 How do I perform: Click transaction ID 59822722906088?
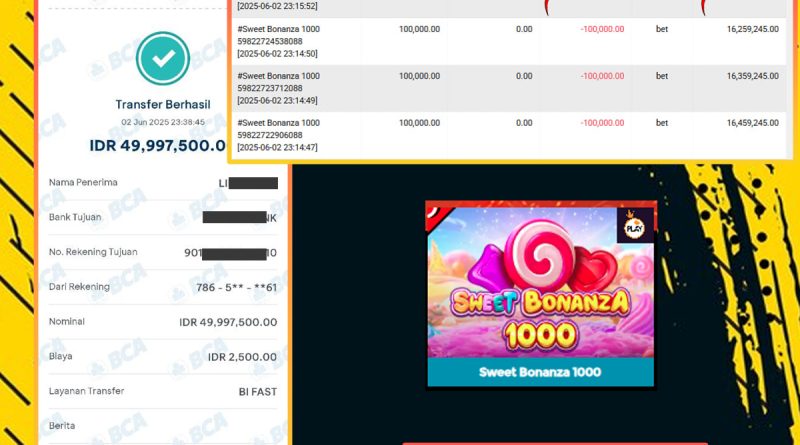coord(270,135)
